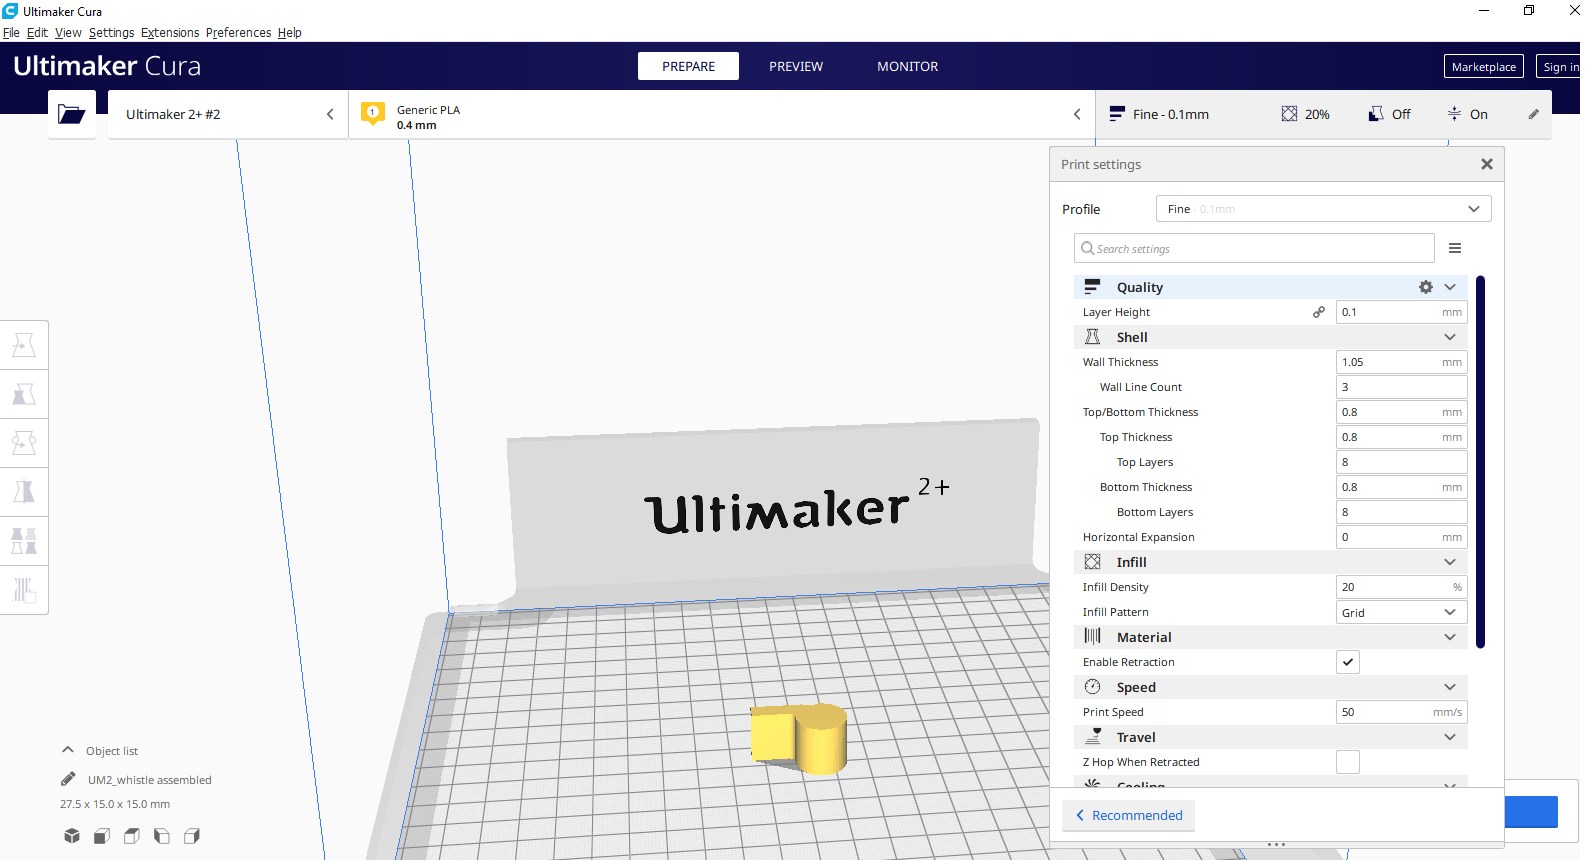Edit the Horizontal Expansion value field
1590x860 pixels.
(x=1401, y=537)
